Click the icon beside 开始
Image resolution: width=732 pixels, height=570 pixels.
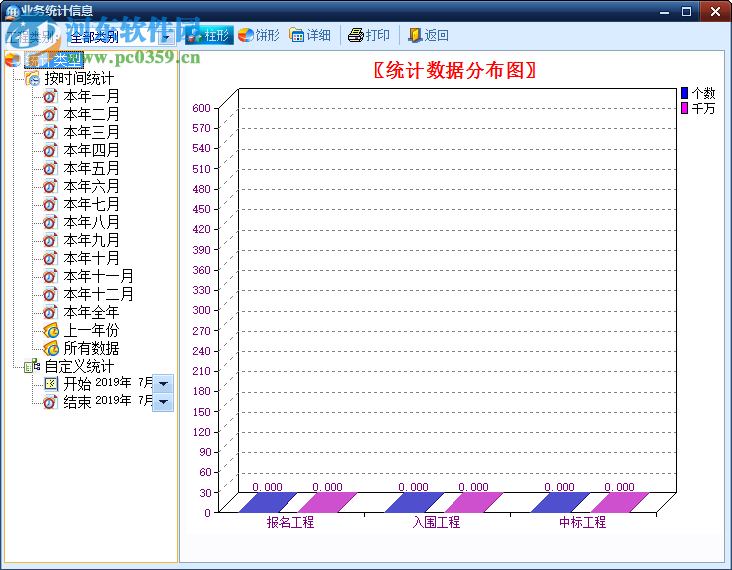click(x=50, y=384)
